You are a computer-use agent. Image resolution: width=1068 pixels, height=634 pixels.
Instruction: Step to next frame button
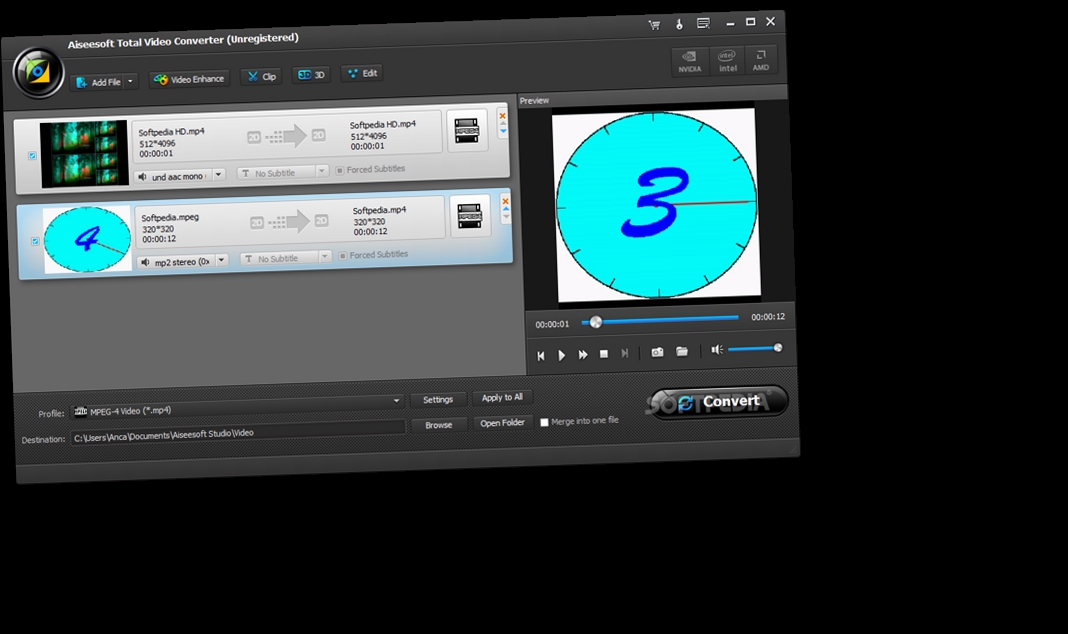coord(625,353)
